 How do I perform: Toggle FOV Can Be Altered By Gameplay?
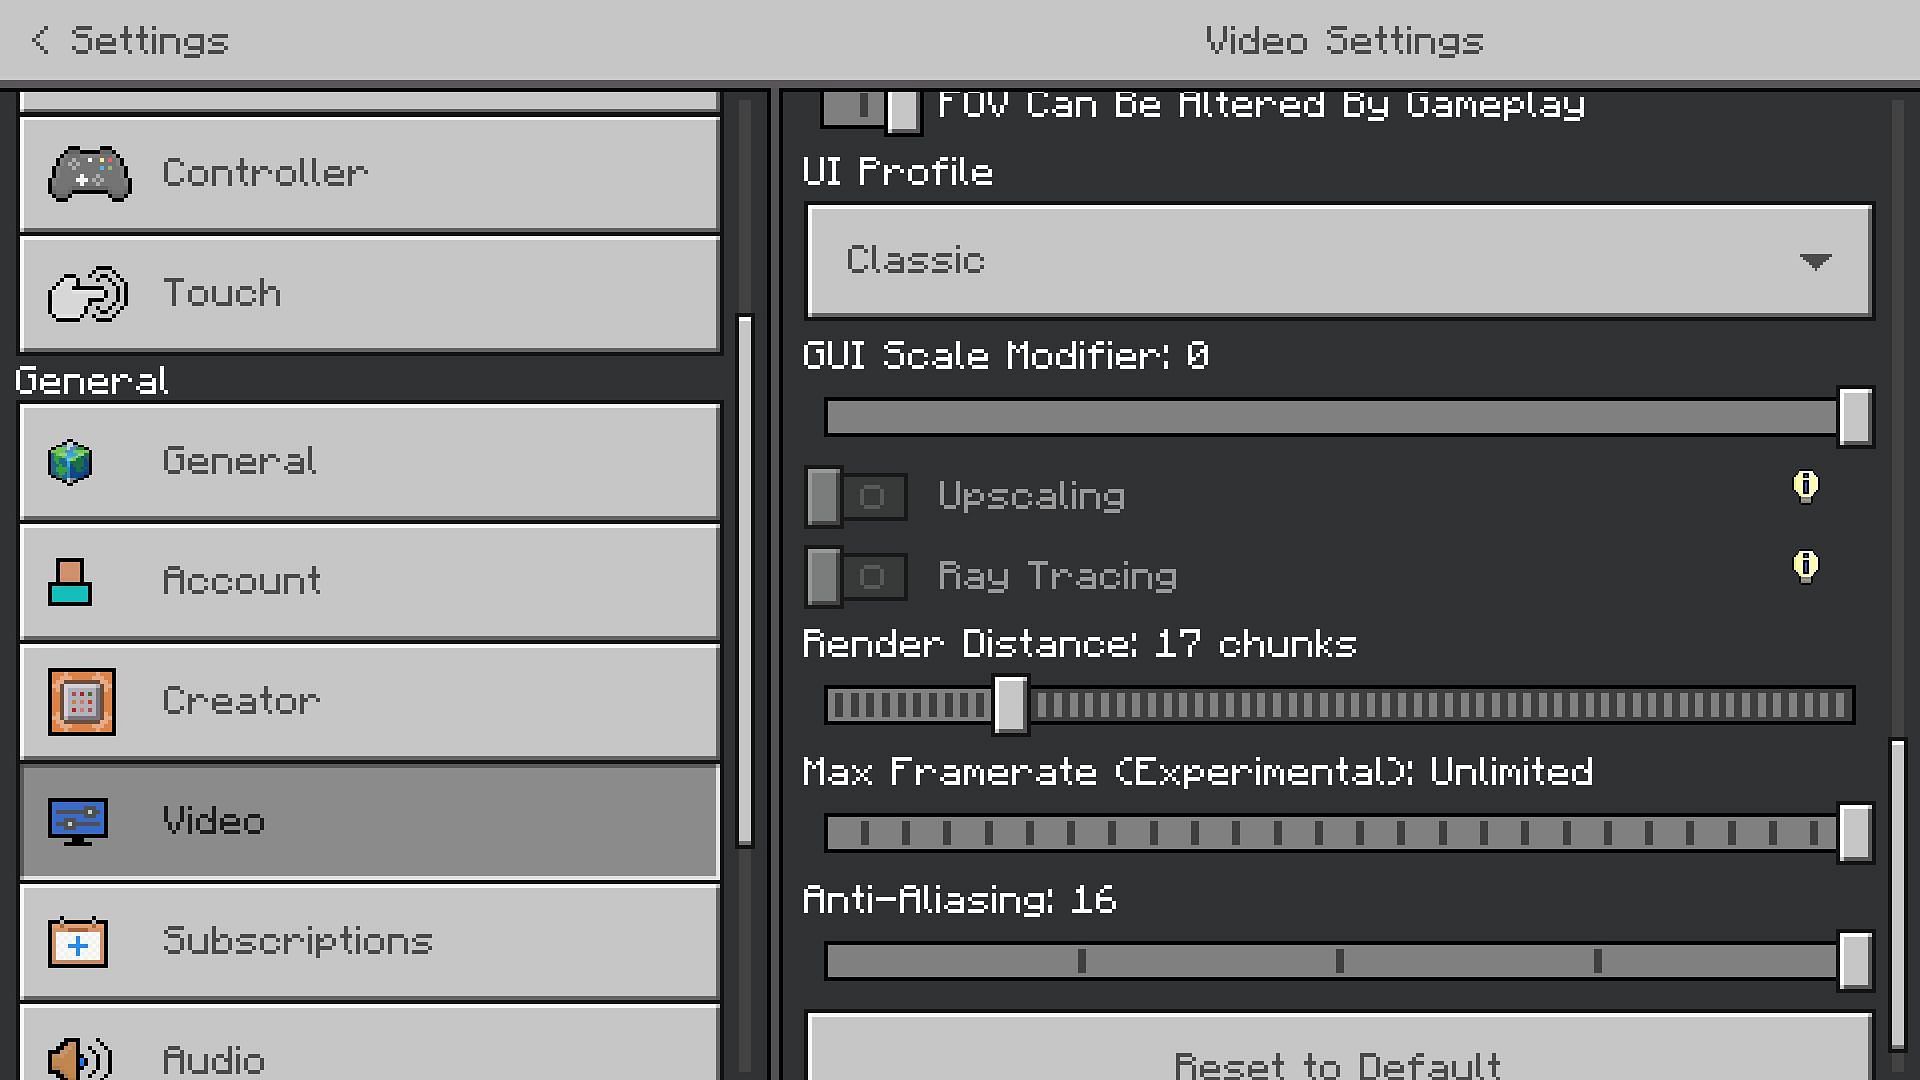pyautogui.click(x=868, y=105)
